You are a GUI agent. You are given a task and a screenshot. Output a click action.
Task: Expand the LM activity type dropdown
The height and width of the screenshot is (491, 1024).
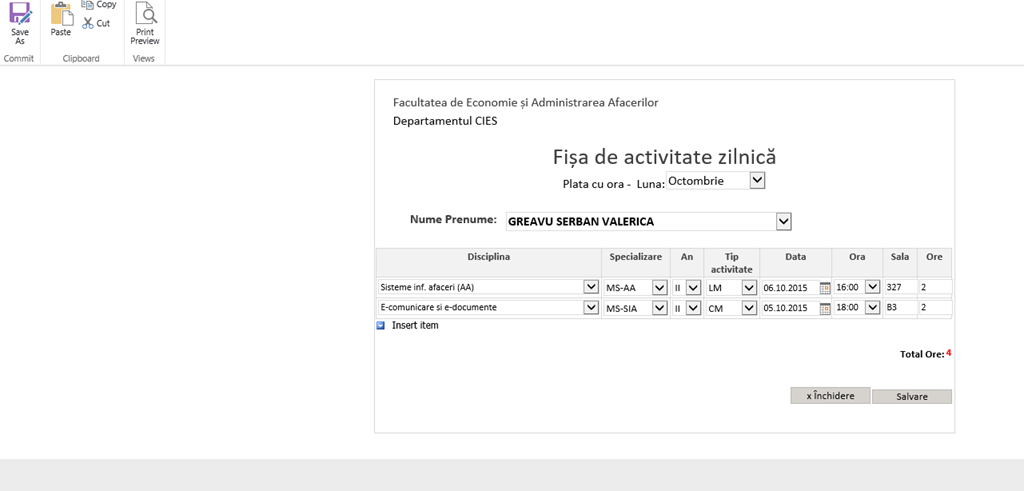748,288
